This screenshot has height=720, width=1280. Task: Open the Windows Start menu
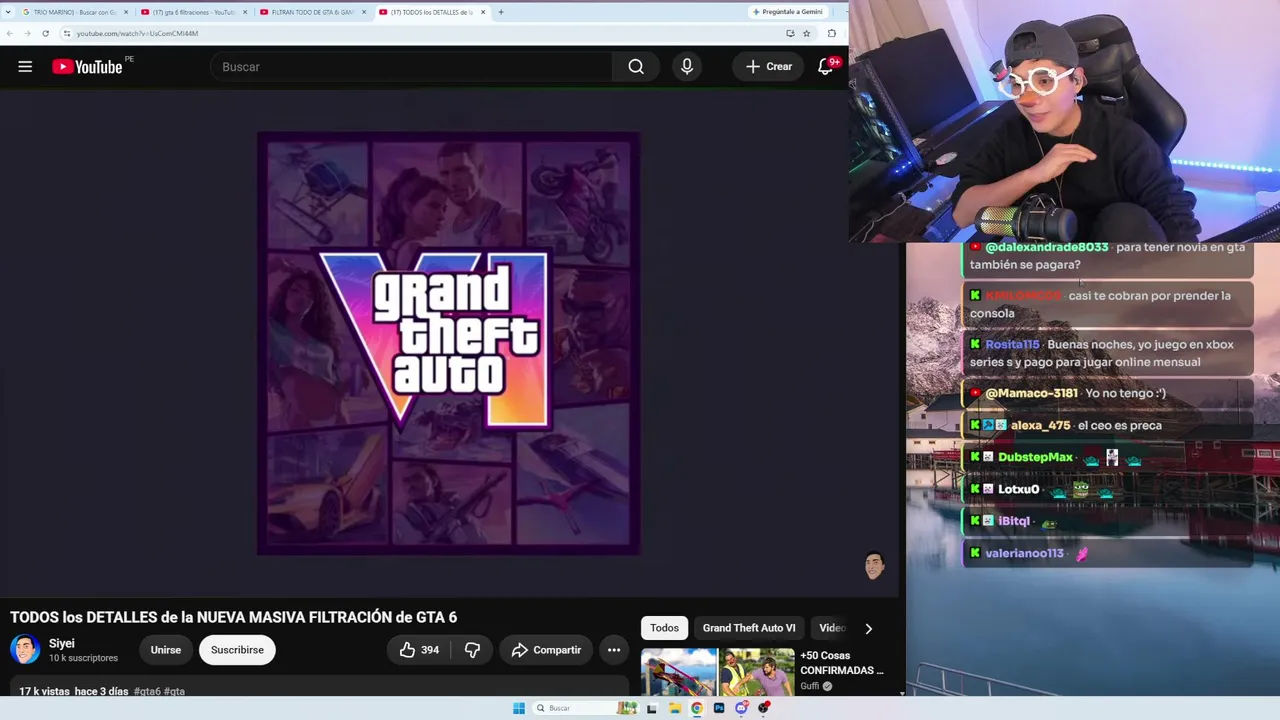pos(519,708)
